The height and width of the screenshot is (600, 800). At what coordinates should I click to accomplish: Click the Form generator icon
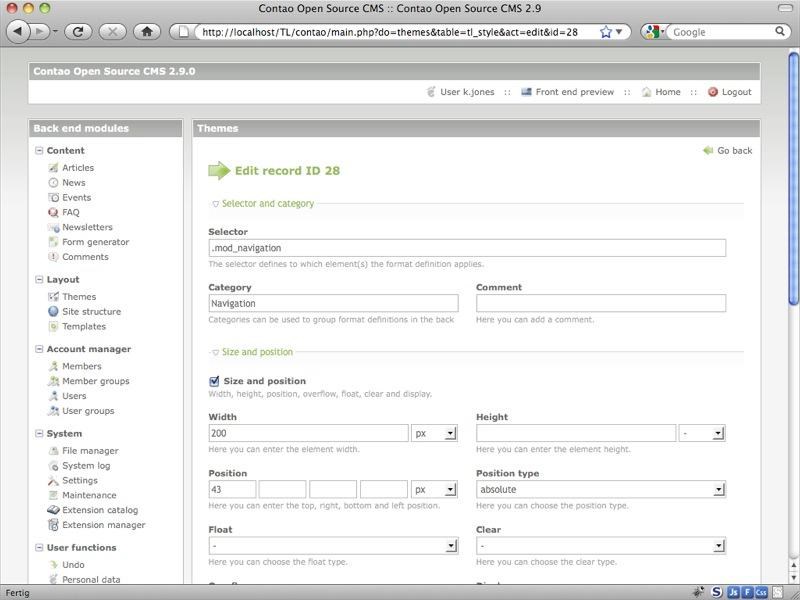click(53, 242)
